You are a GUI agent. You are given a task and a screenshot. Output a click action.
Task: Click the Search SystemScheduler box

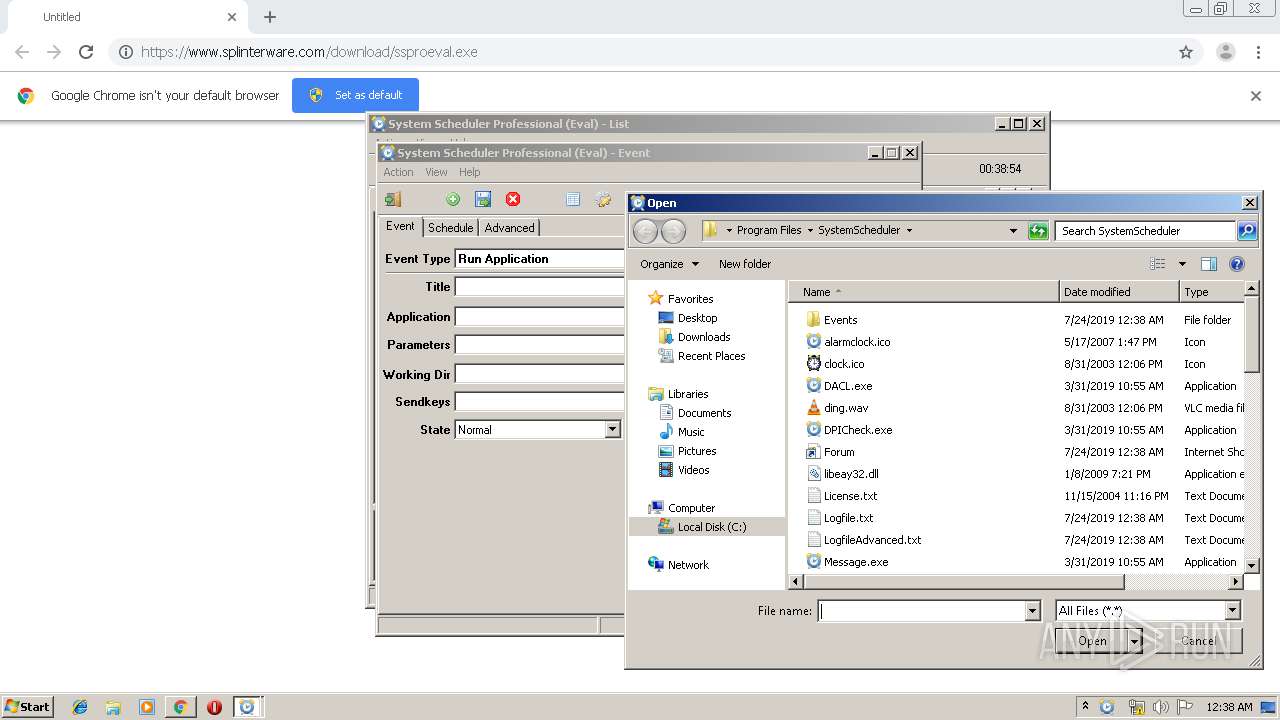point(1145,231)
